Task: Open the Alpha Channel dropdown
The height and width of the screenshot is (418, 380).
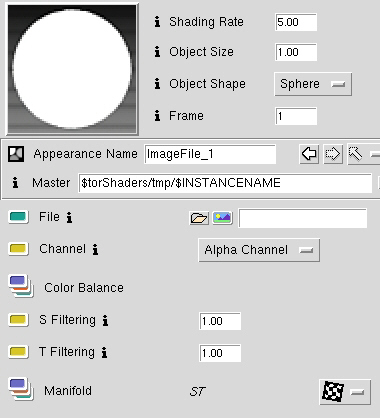Action: tap(259, 250)
